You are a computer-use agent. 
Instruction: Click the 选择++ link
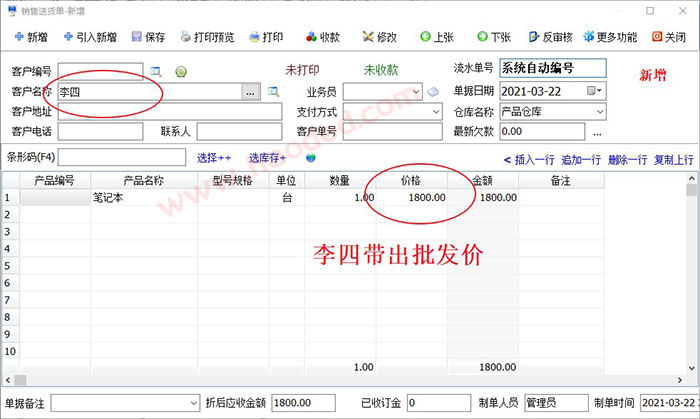[214, 158]
